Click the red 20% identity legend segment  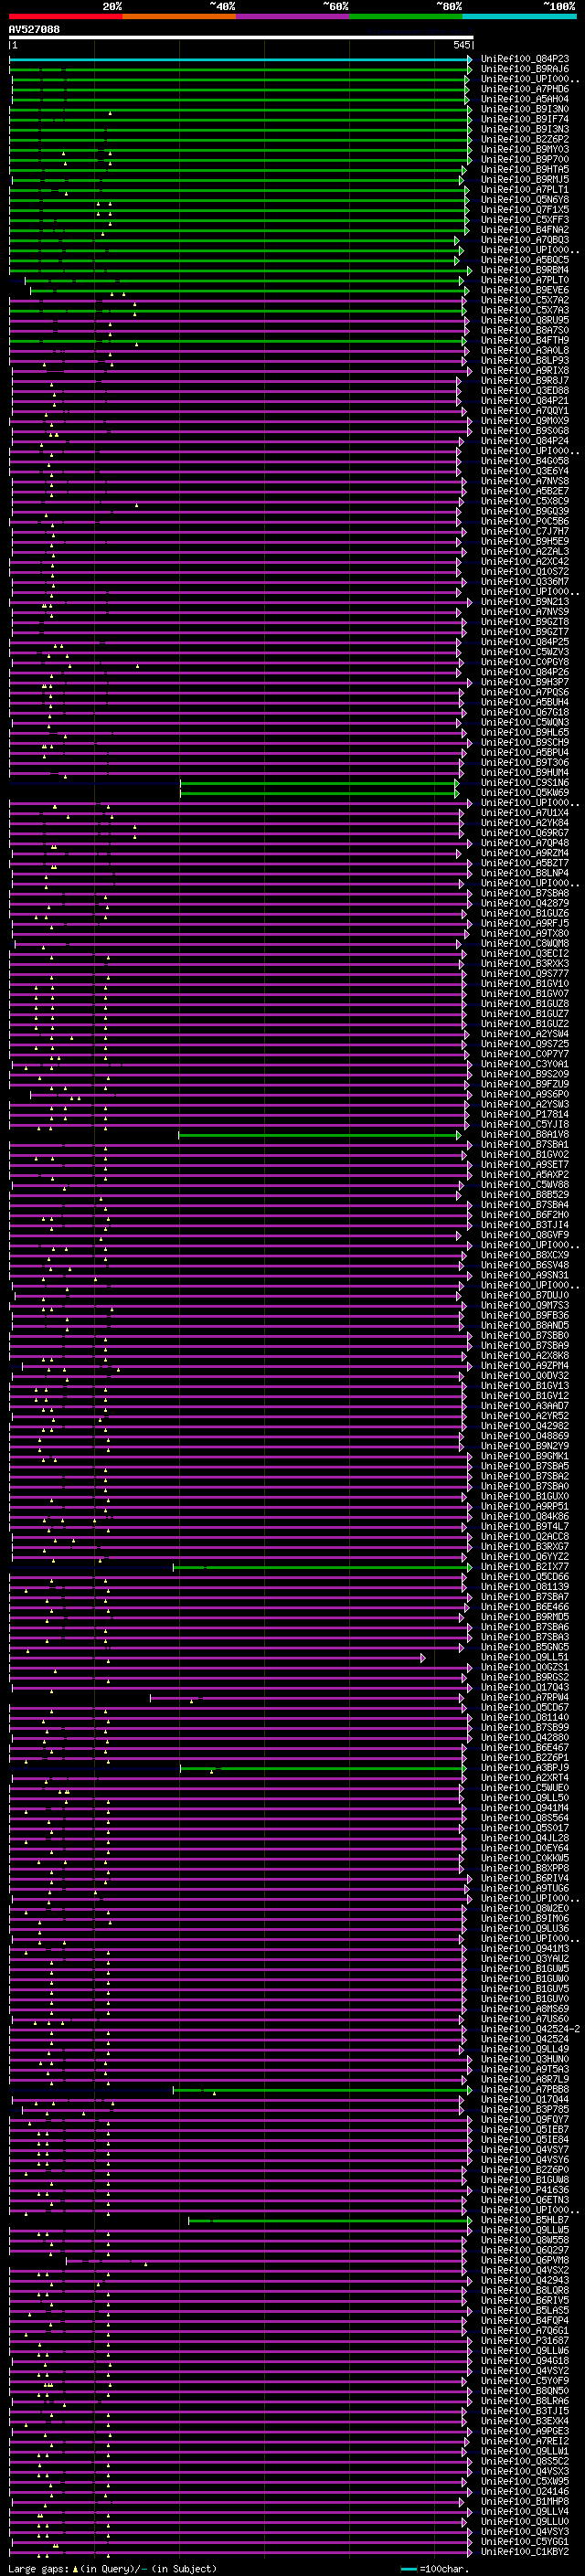pyautogui.click(x=65, y=16)
